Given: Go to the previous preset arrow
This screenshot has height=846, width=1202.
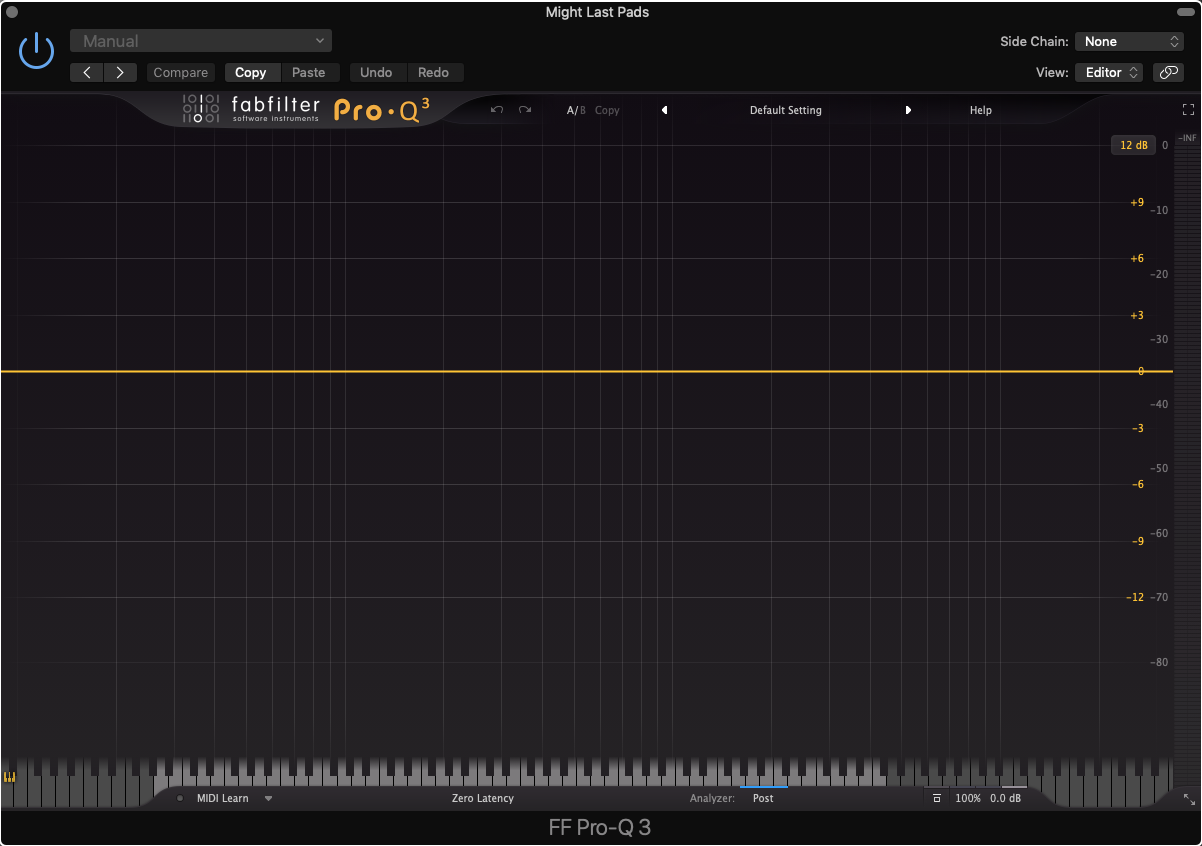Looking at the screenshot, I should click(87, 72).
